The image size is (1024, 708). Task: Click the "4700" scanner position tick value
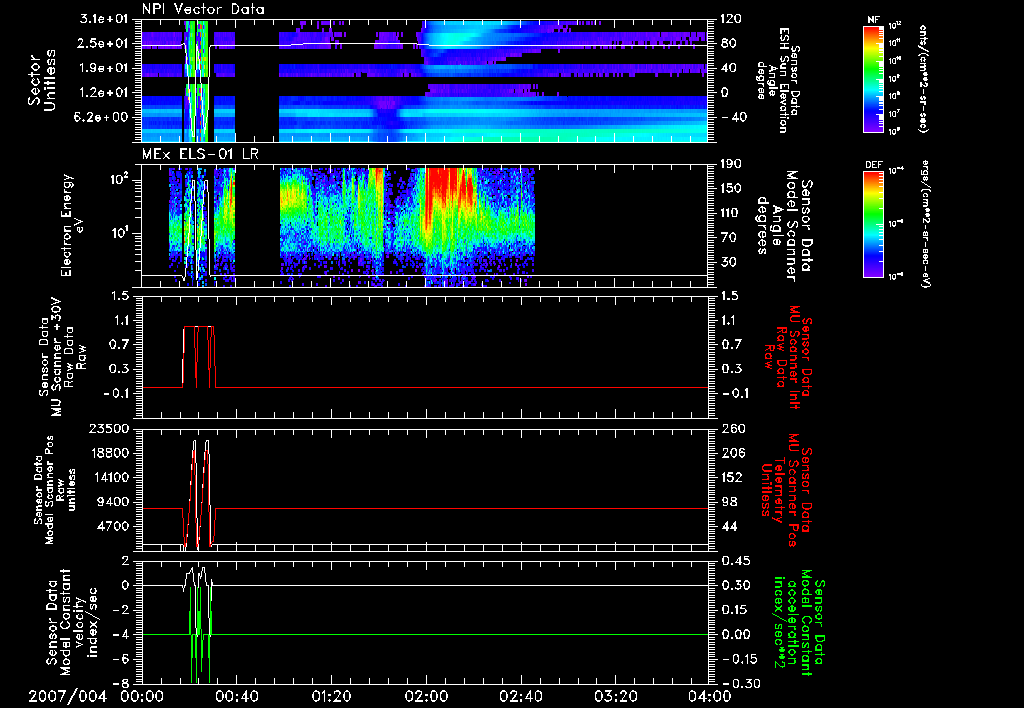pyautogui.click(x=115, y=526)
